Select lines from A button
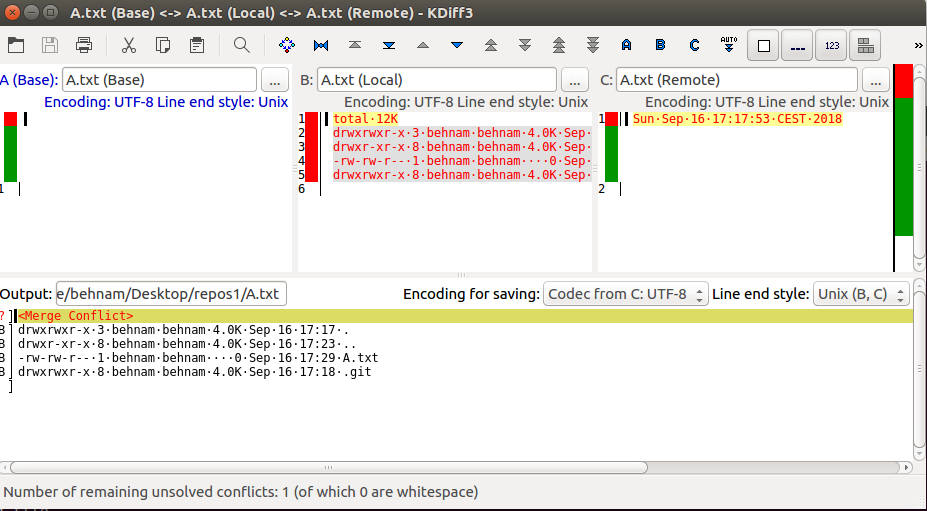Viewport: 927px width, 511px height. click(626, 45)
